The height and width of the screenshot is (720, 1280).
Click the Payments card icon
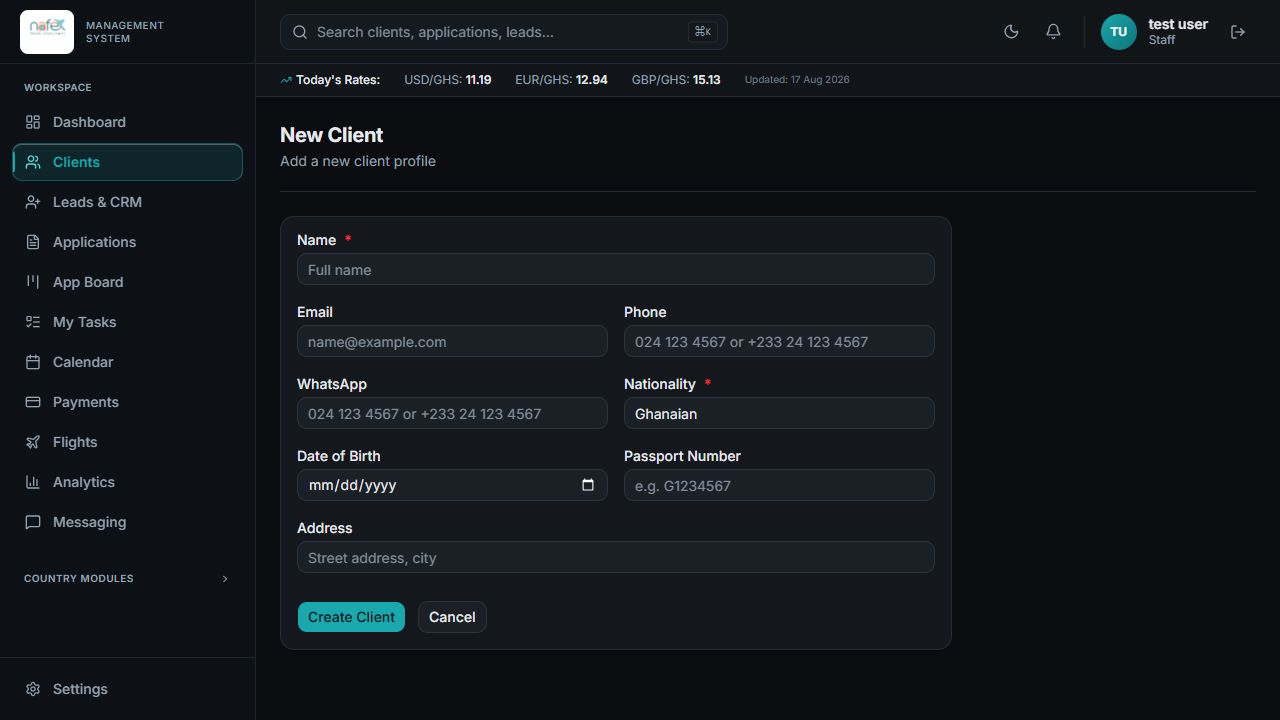click(33, 402)
